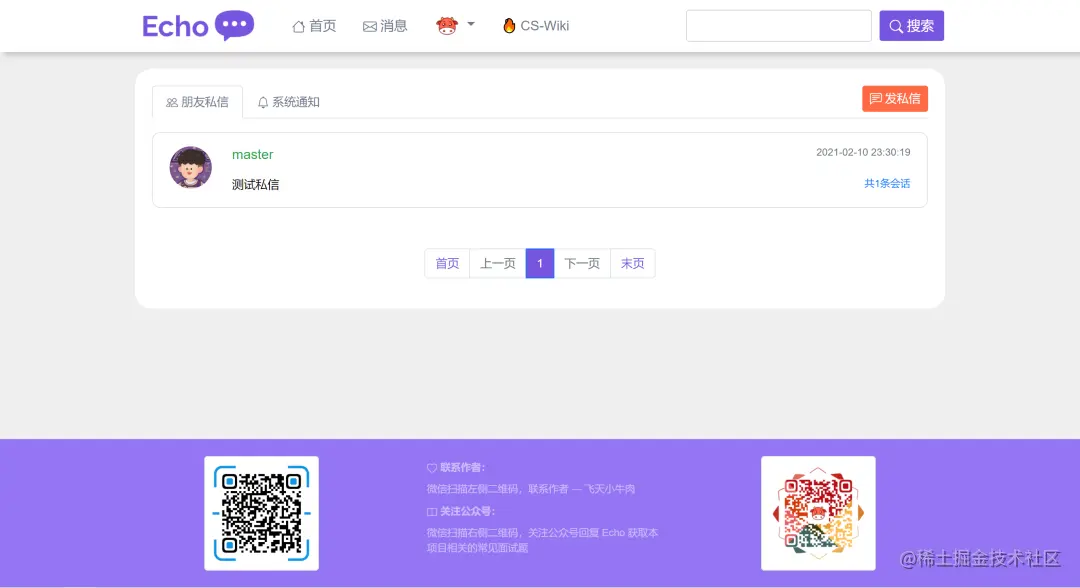The height and width of the screenshot is (588, 1080).
Task: Open the envelope icon next to 消息
Action: click(368, 25)
